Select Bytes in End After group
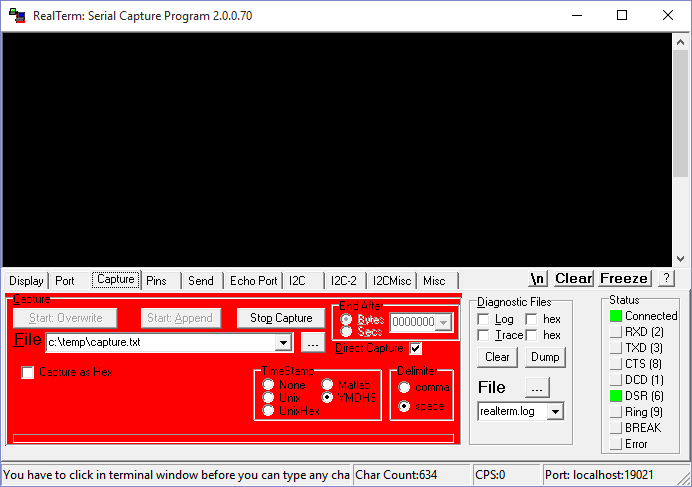 (346, 319)
